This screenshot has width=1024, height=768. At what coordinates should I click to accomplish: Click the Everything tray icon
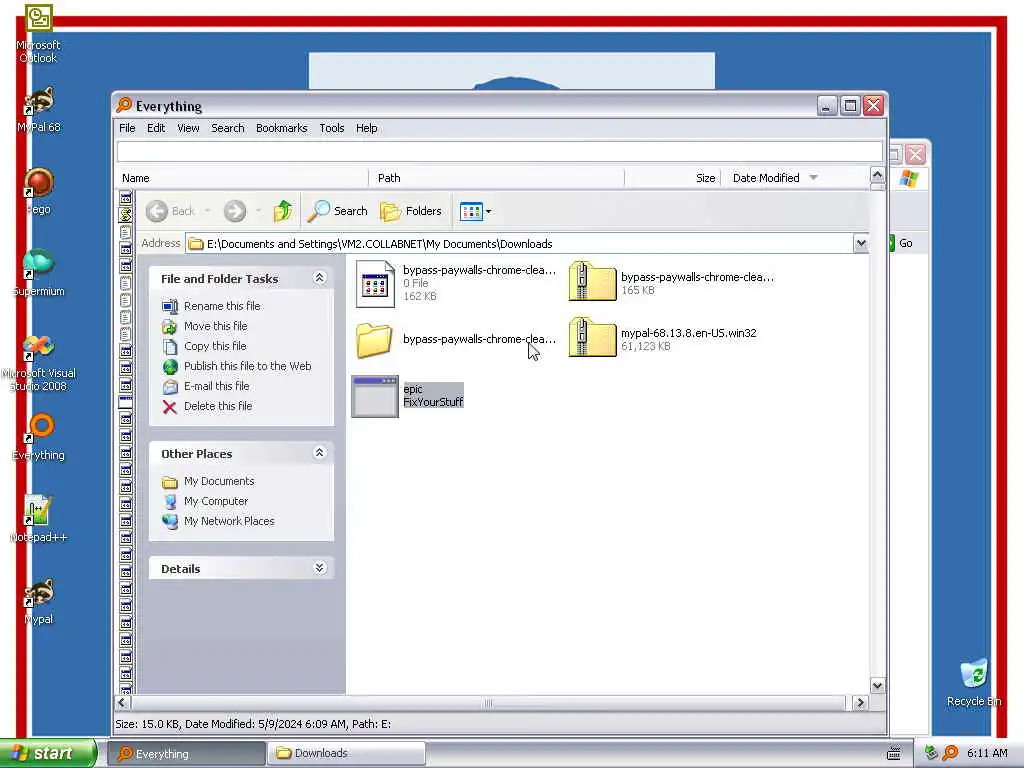950,753
